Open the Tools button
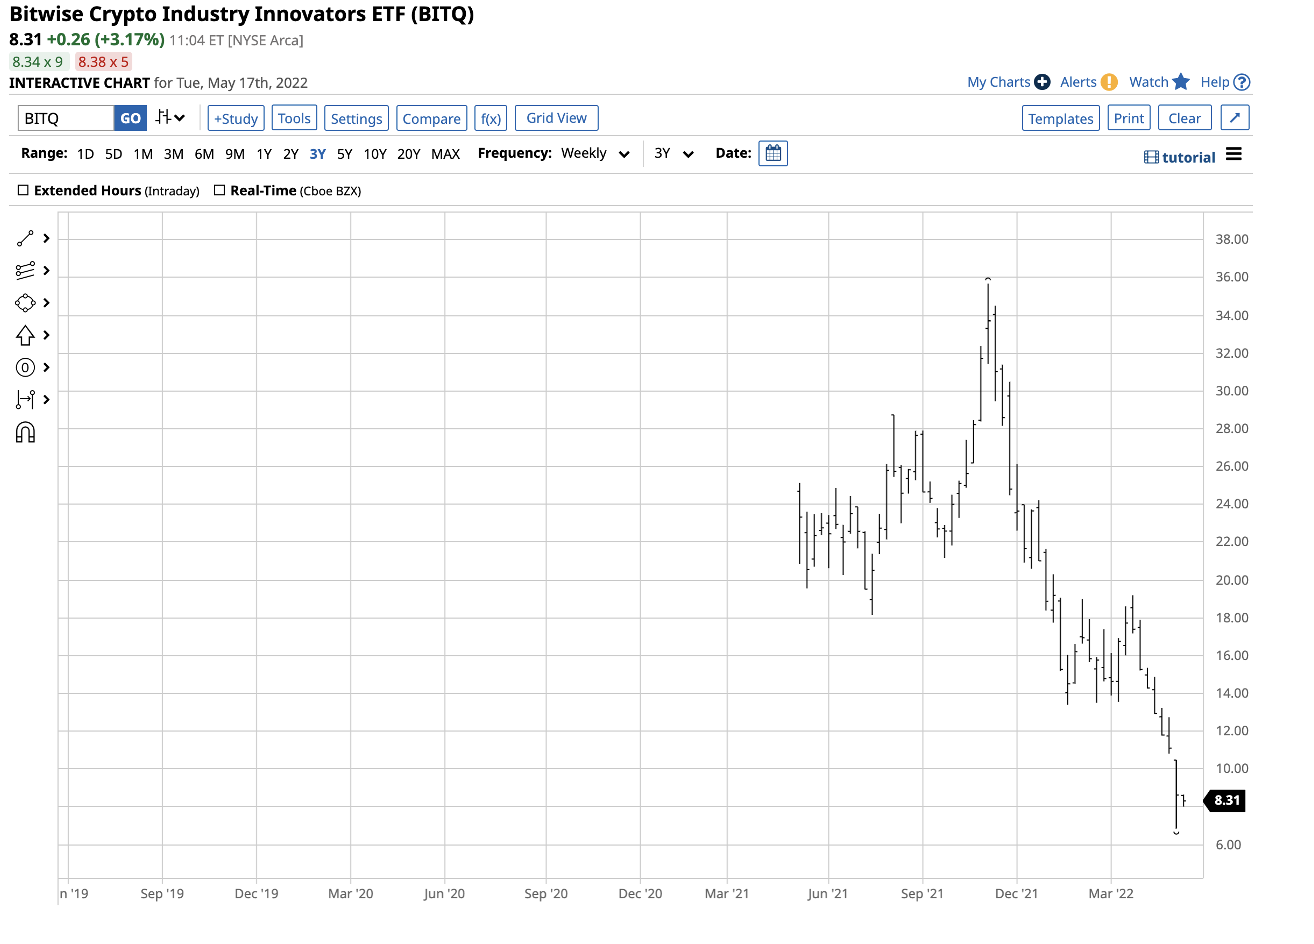 click(294, 118)
